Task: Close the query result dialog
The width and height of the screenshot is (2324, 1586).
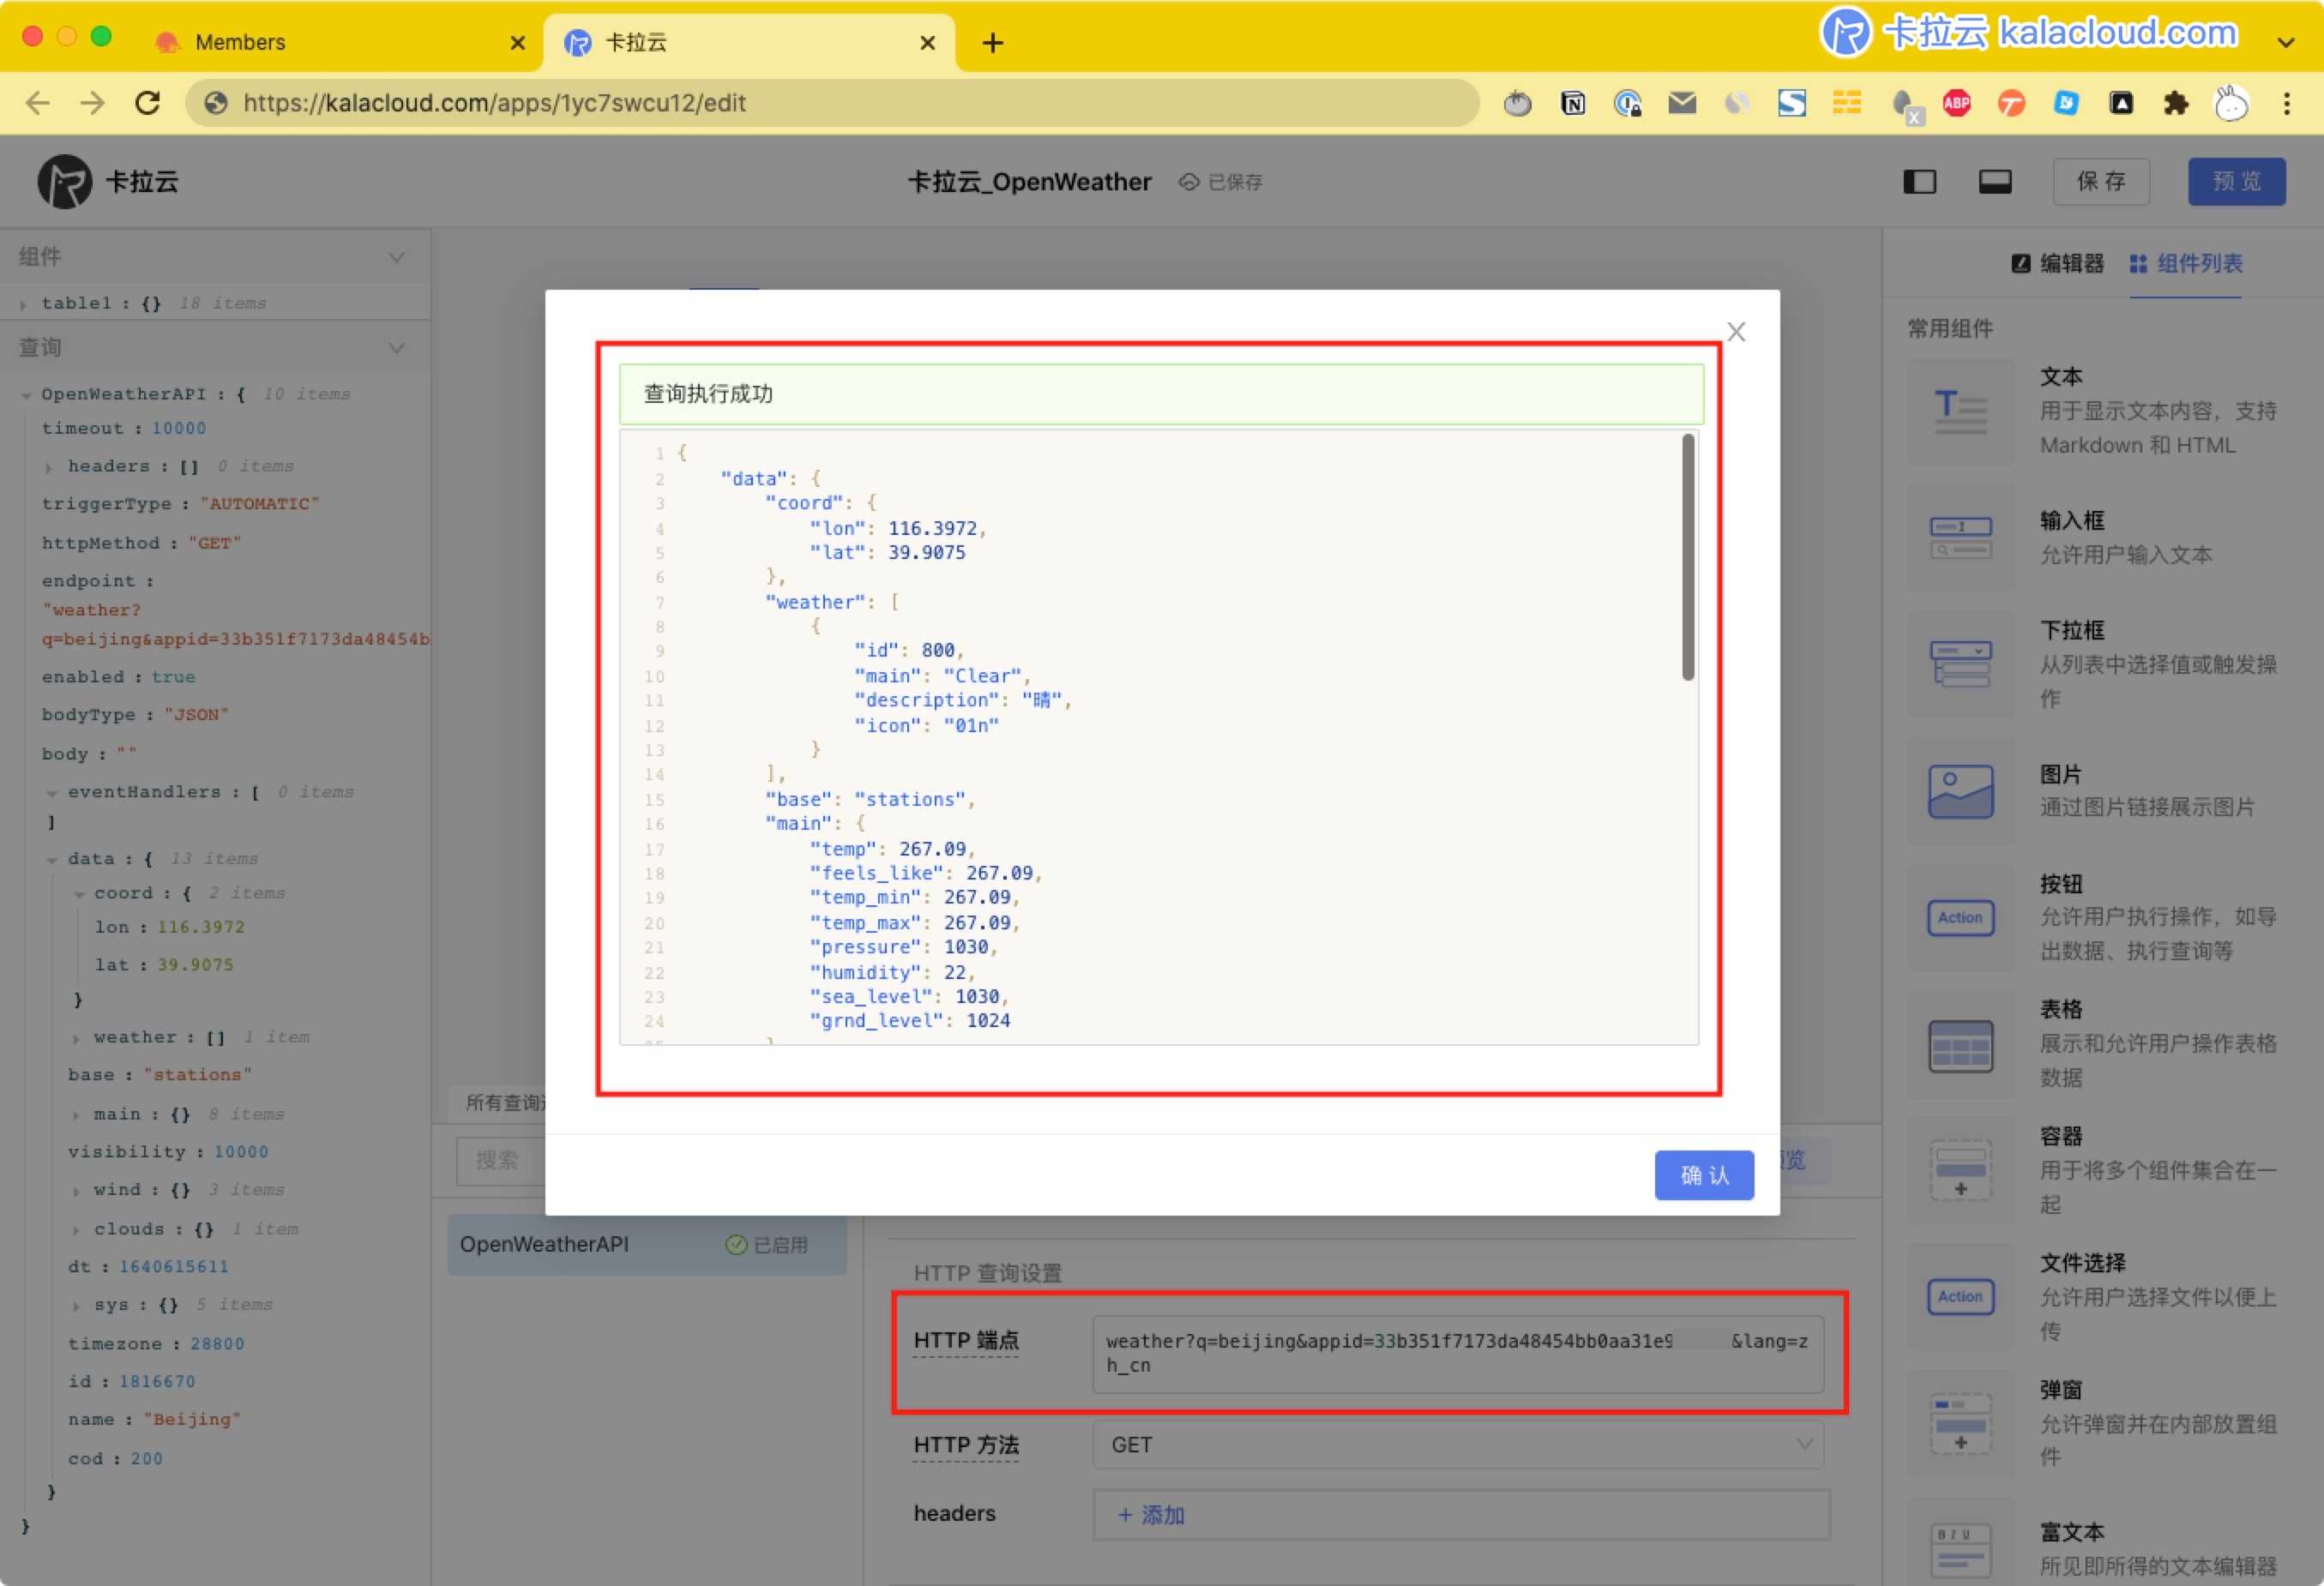Action: click(x=1735, y=332)
